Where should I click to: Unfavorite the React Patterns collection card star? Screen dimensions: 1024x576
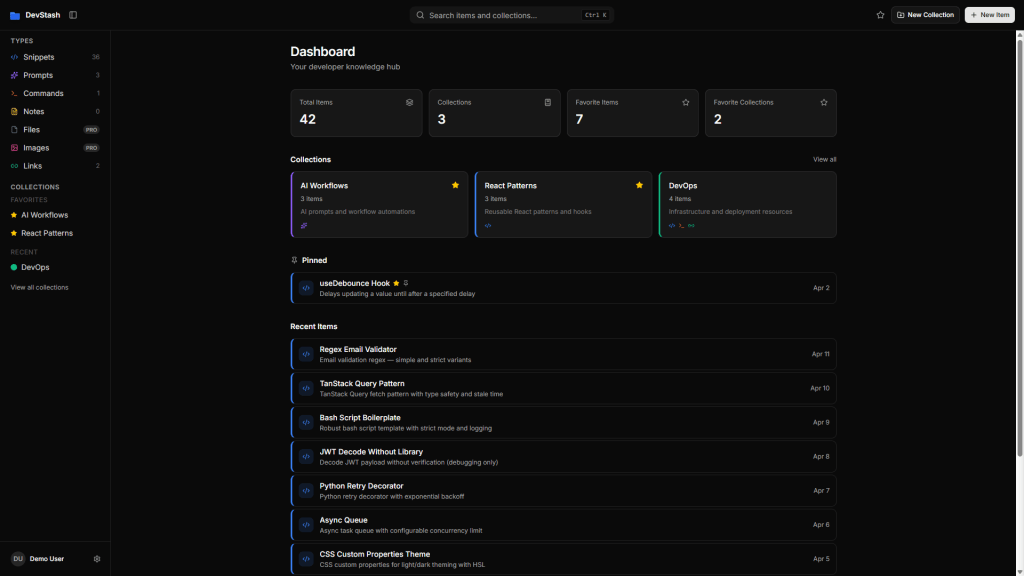pyautogui.click(x=639, y=185)
